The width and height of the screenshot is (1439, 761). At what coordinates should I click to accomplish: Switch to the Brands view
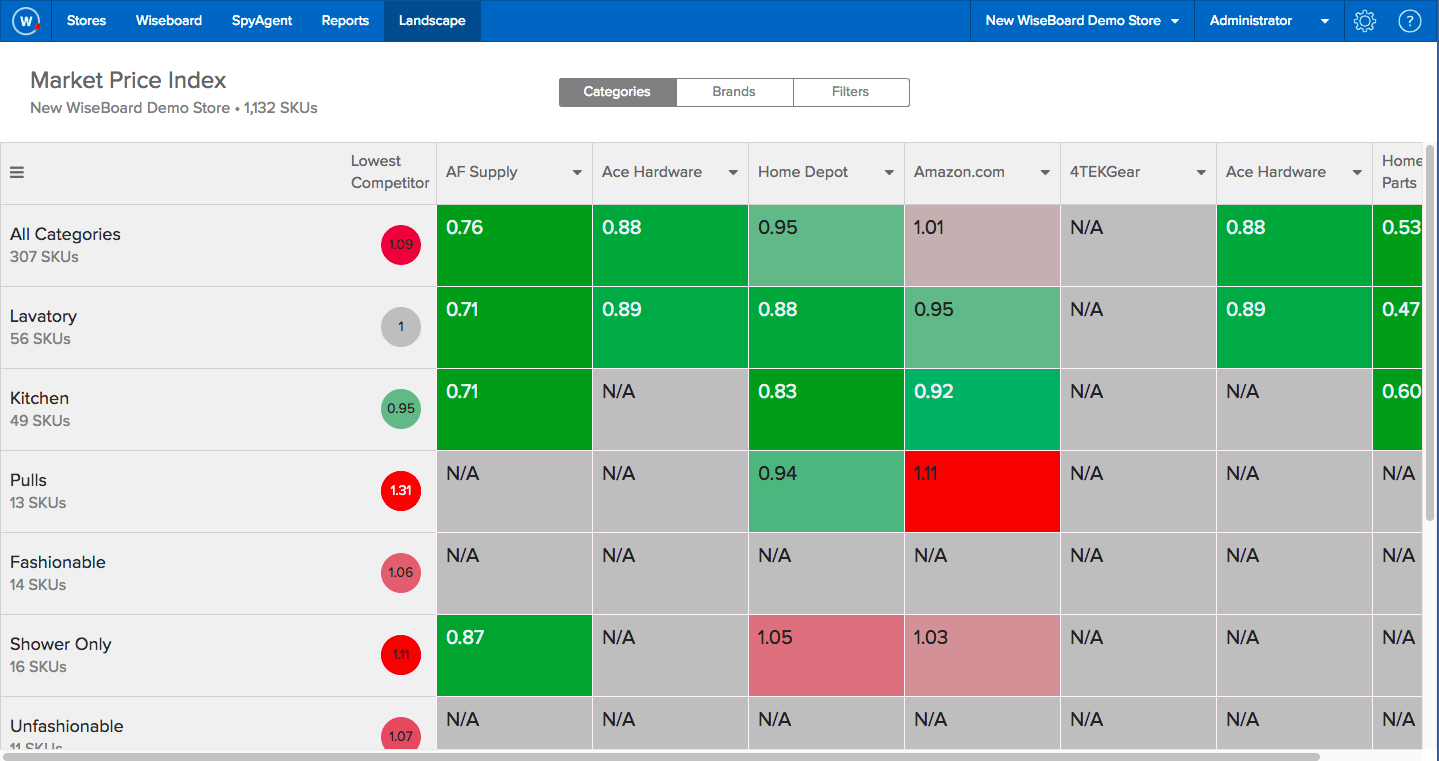click(x=734, y=92)
